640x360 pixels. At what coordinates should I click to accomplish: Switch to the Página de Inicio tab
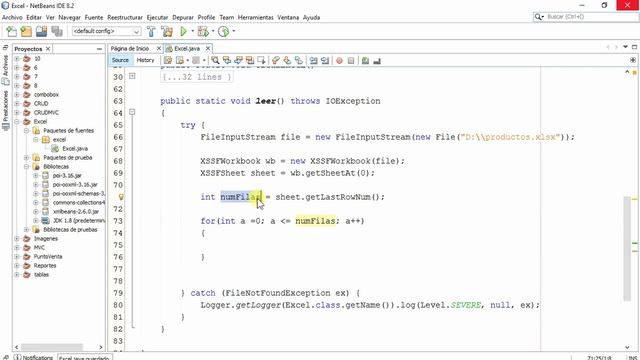coord(130,49)
